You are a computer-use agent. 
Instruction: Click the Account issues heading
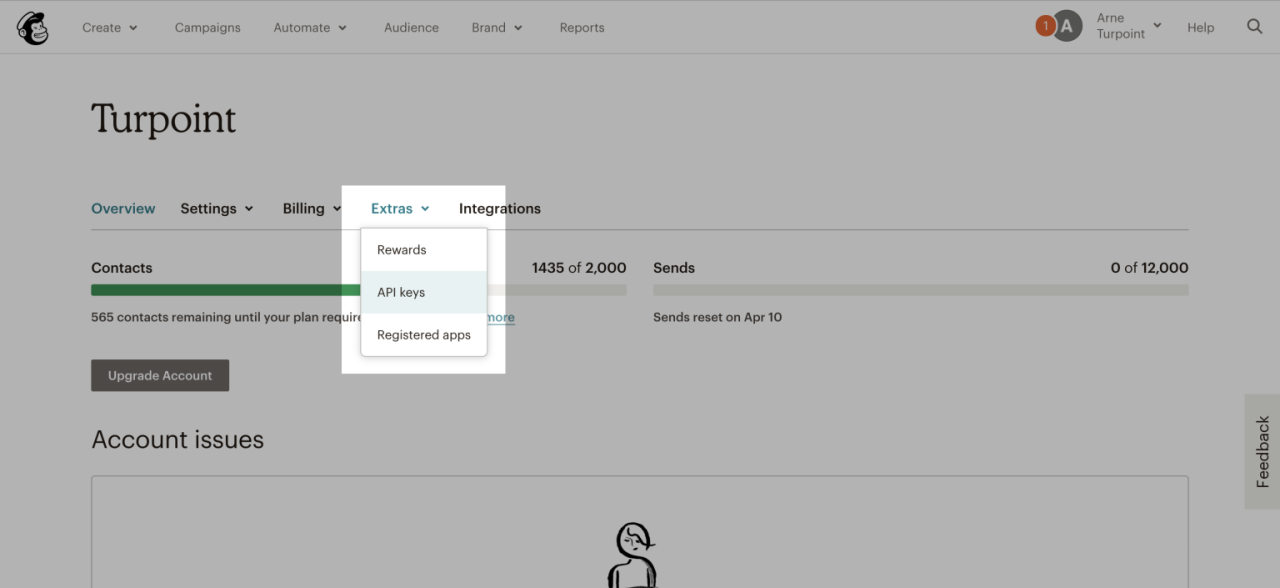pos(178,440)
